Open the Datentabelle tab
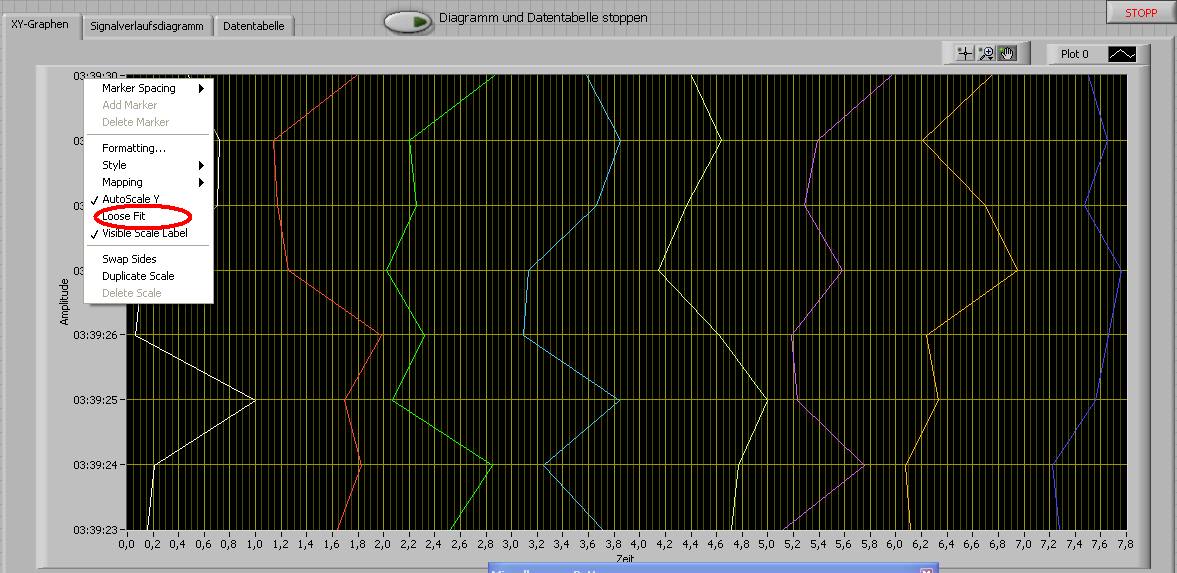 (x=254, y=26)
